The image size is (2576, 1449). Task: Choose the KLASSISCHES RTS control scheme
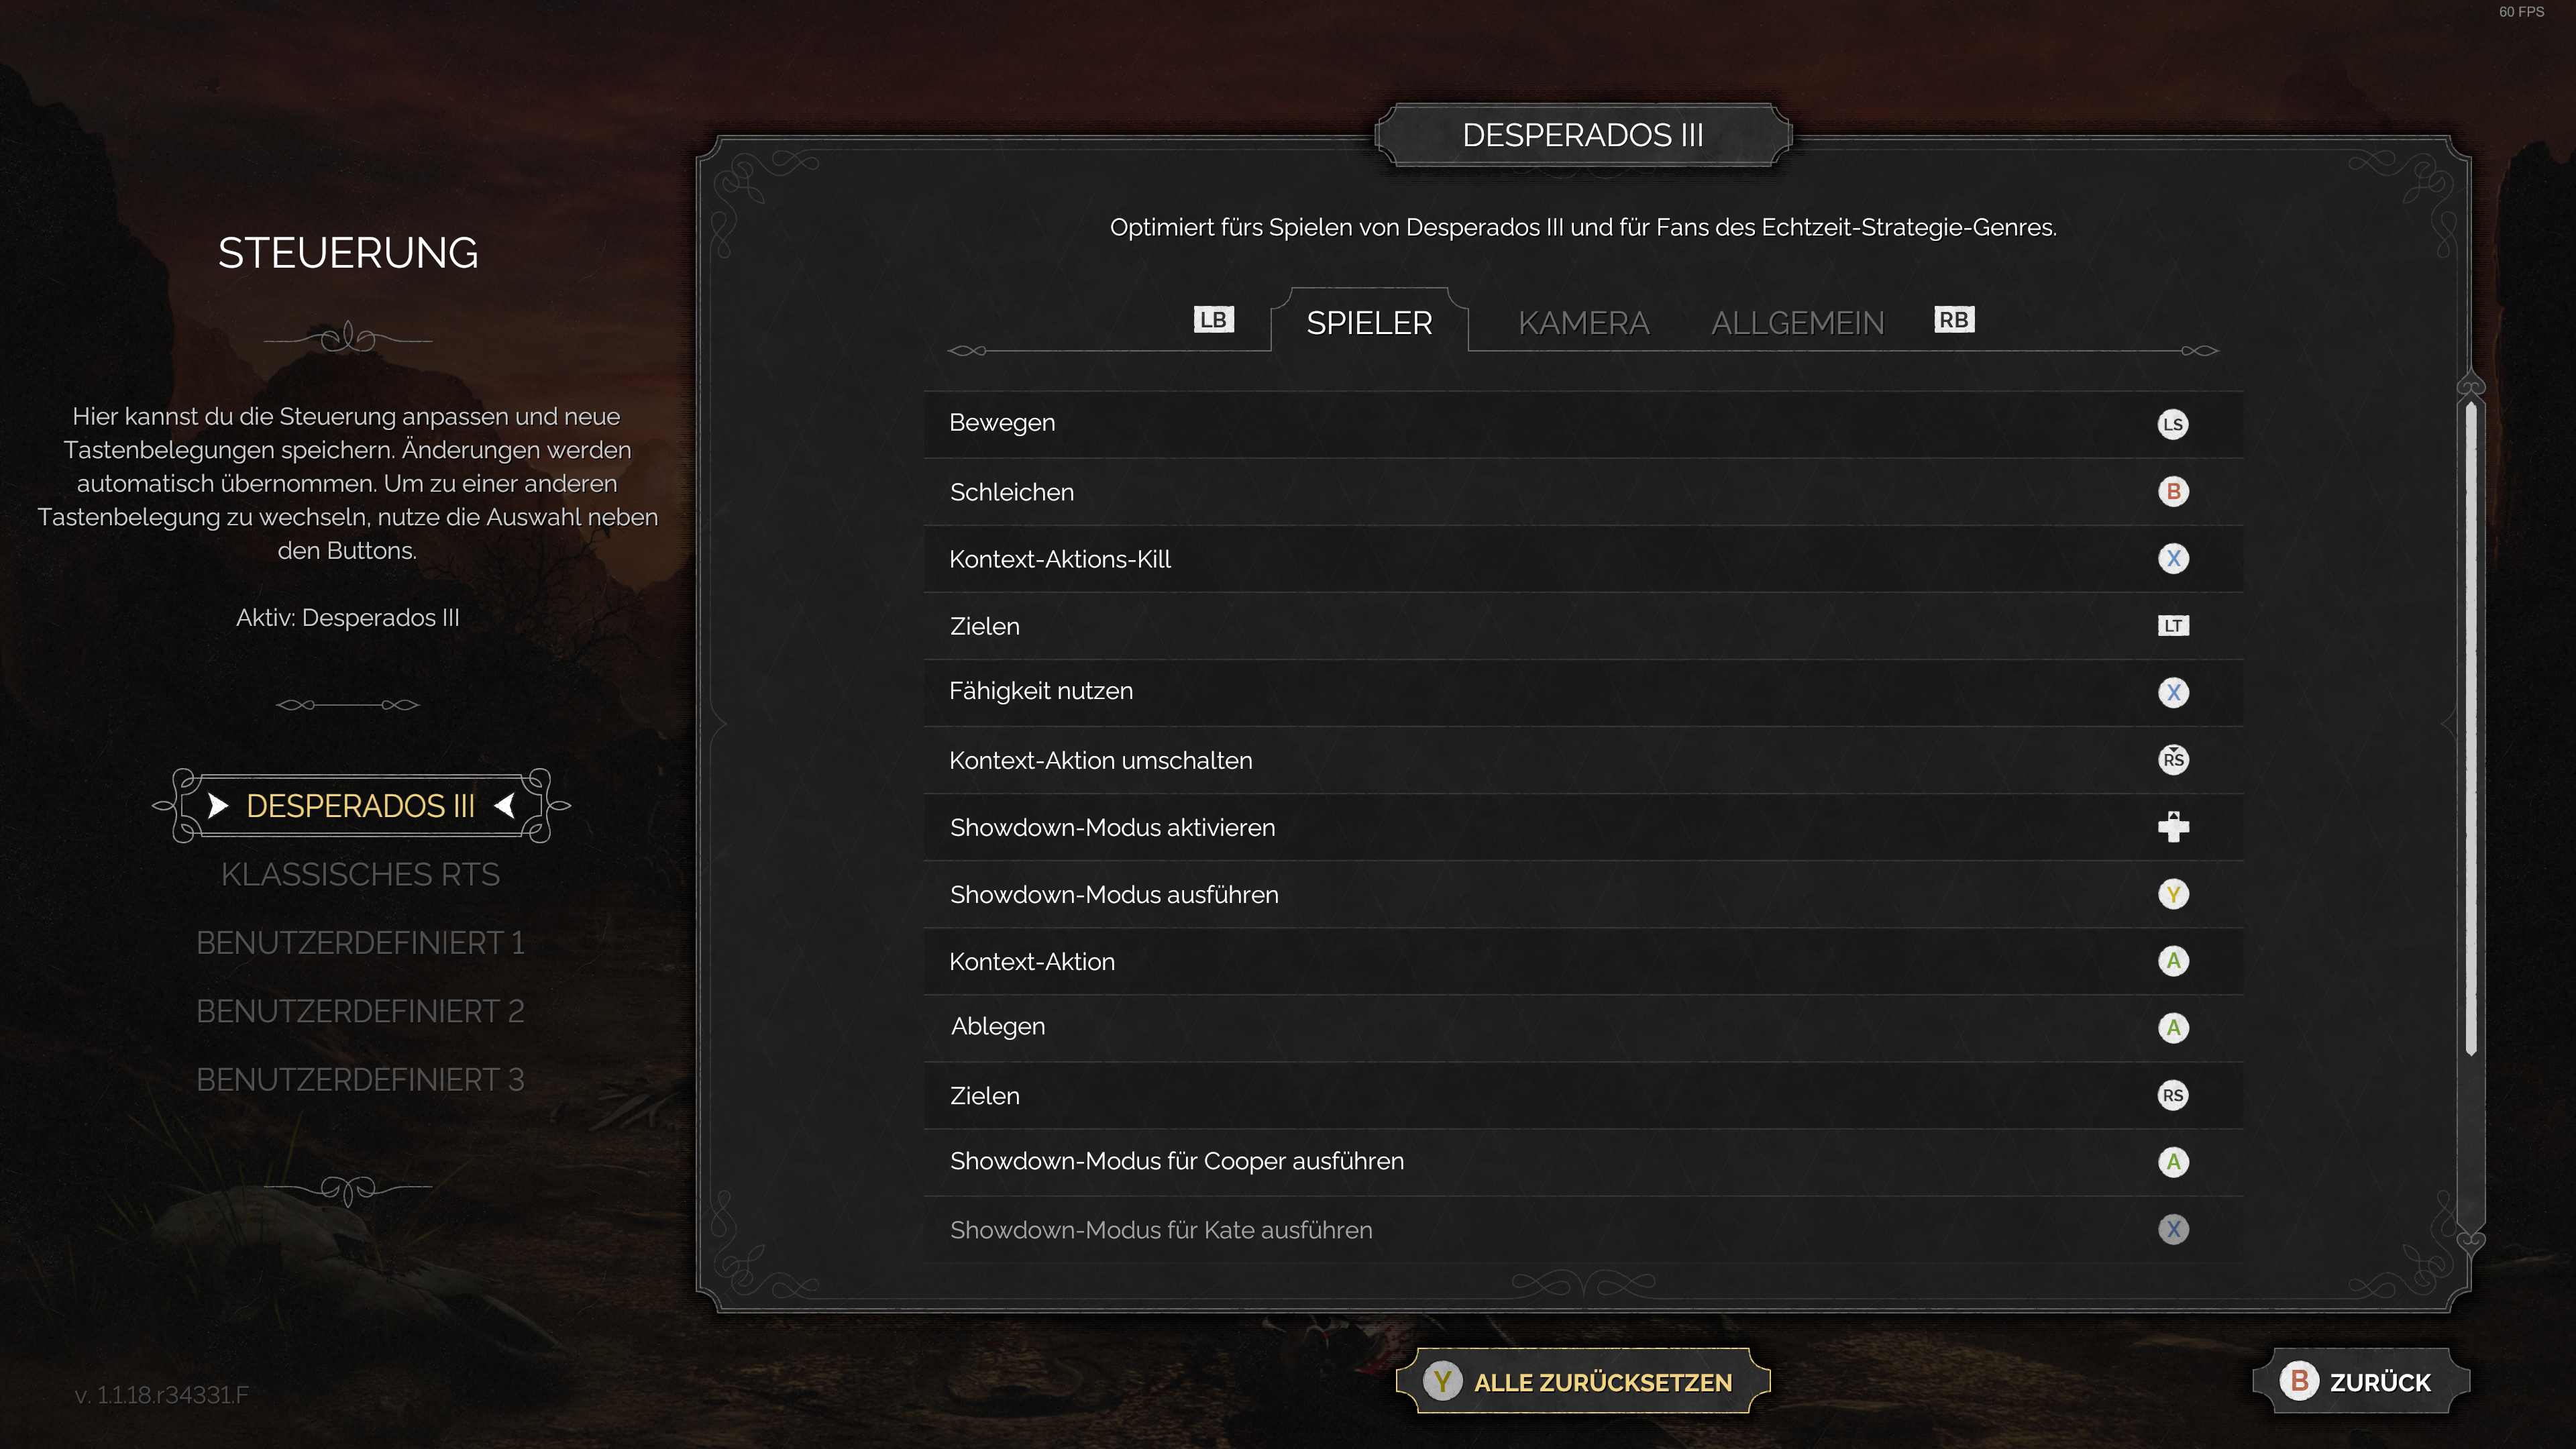[360, 875]
